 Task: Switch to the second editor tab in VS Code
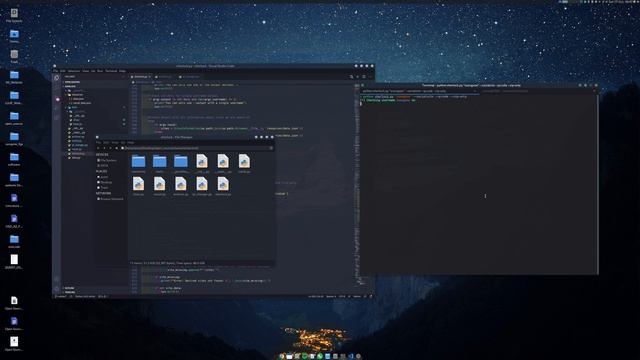point(165,77)
